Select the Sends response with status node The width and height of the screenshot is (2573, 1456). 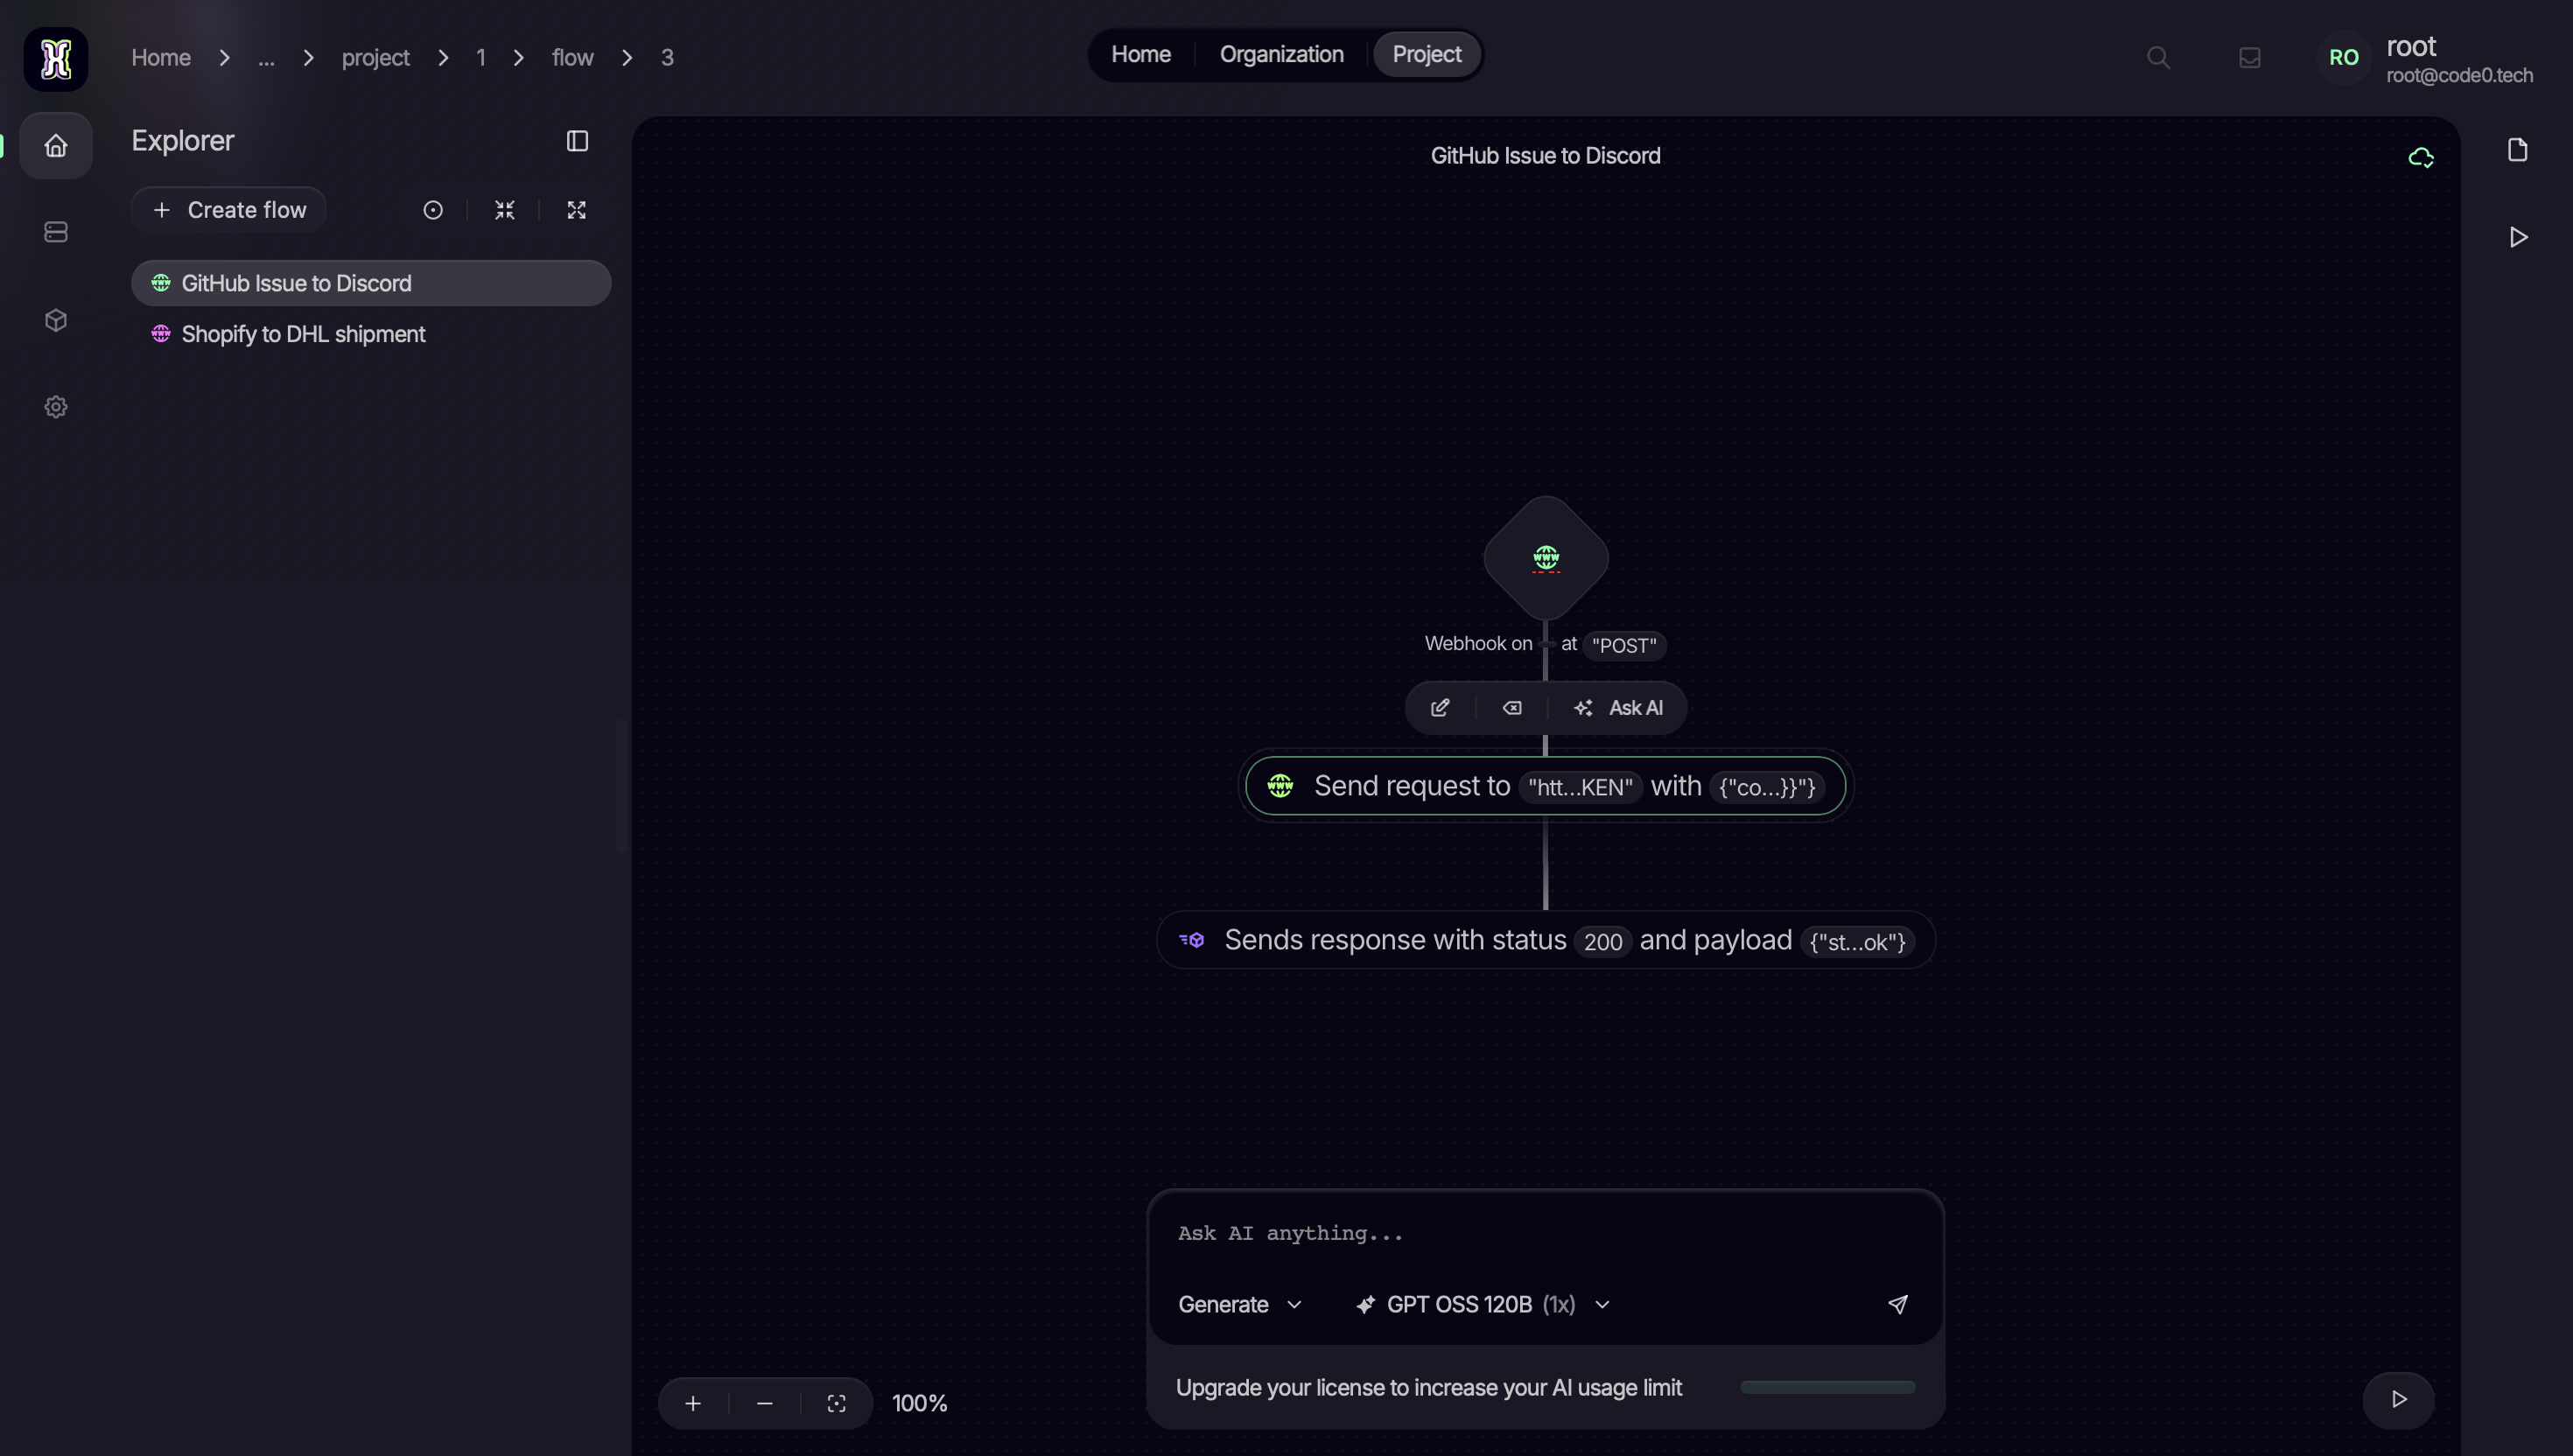click(1546, 940)
